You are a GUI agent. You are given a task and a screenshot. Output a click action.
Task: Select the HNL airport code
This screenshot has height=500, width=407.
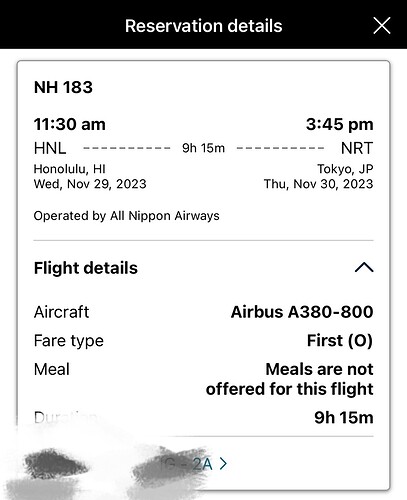pos(50,148)
